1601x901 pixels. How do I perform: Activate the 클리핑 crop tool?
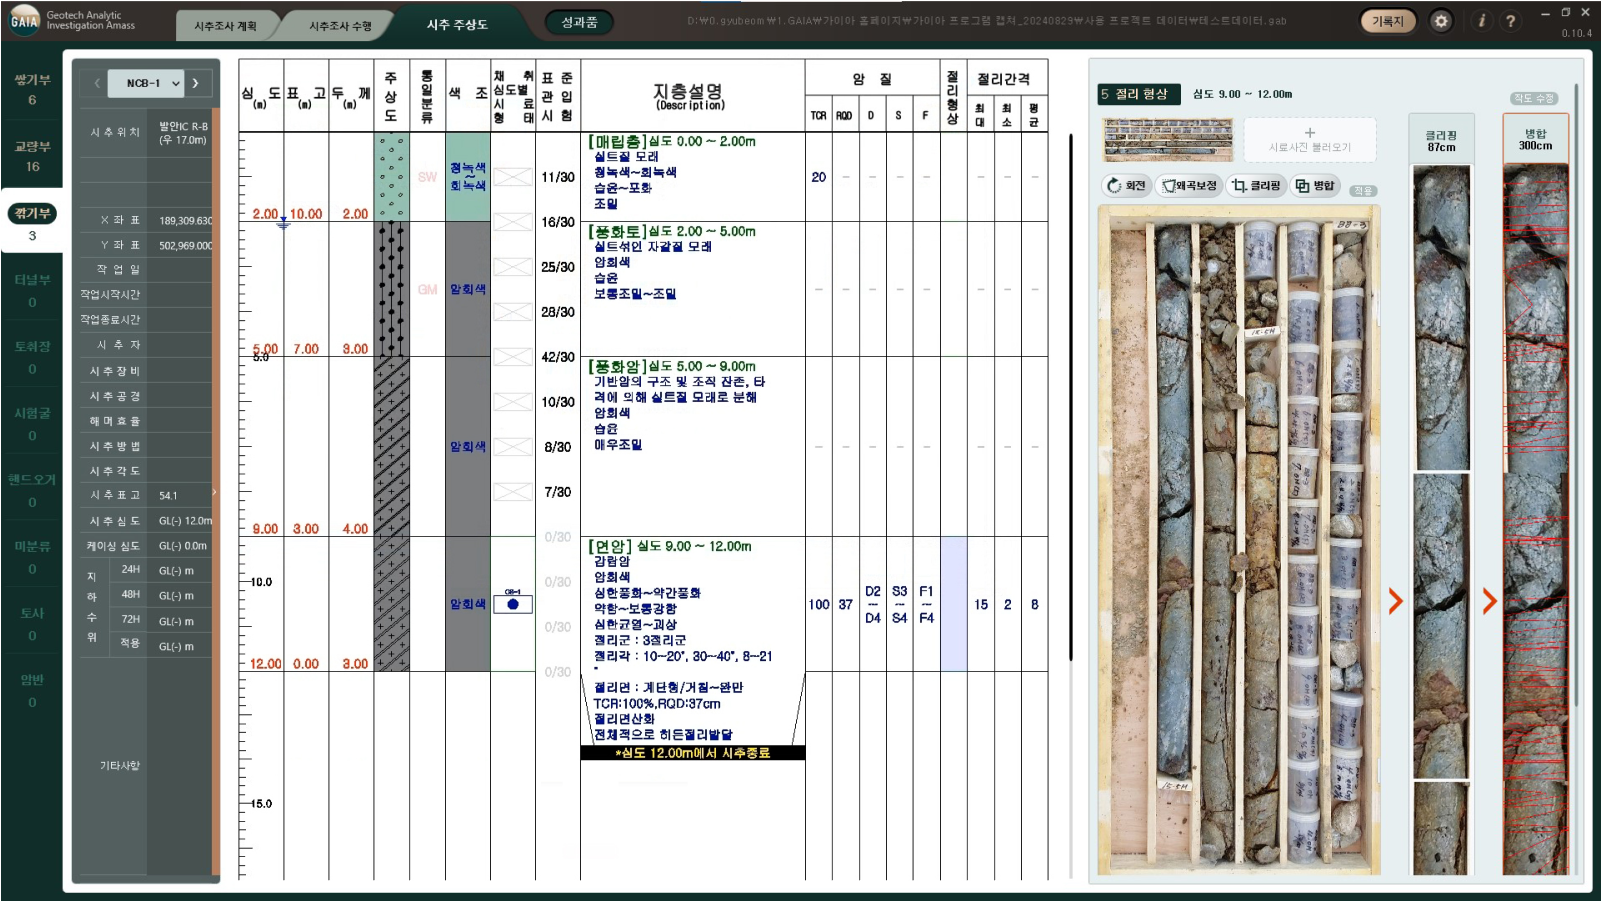pyautogui.click(x=1256, y=186)
